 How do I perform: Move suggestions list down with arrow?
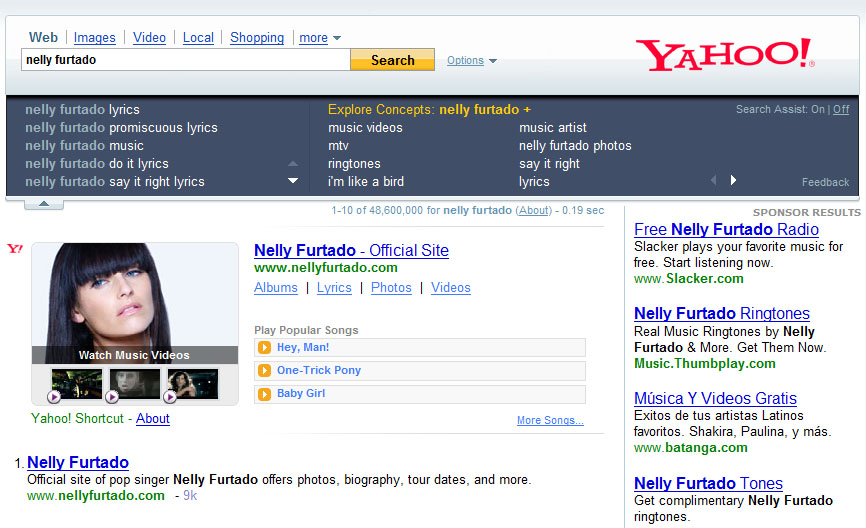293,181
